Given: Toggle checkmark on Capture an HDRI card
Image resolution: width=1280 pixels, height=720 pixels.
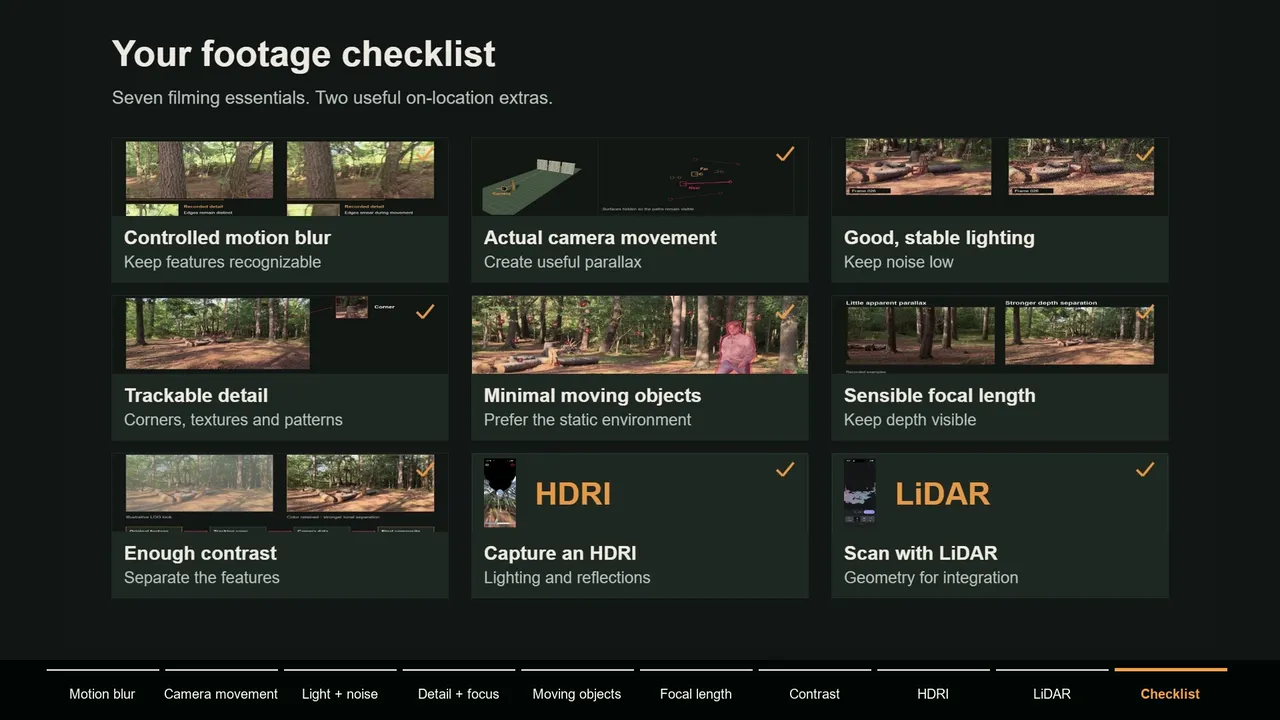Looking at the screenshot, I should pos(785,469).
